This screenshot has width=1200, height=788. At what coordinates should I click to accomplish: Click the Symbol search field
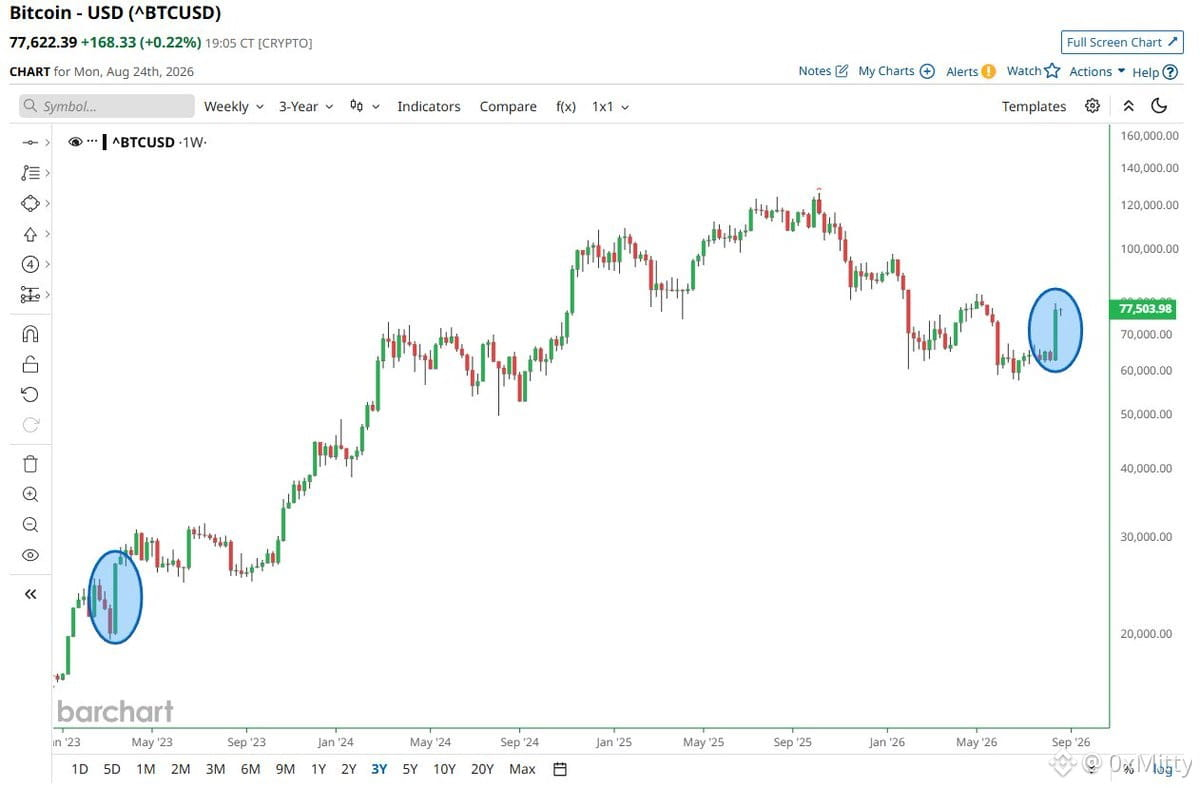pos(107,106)
